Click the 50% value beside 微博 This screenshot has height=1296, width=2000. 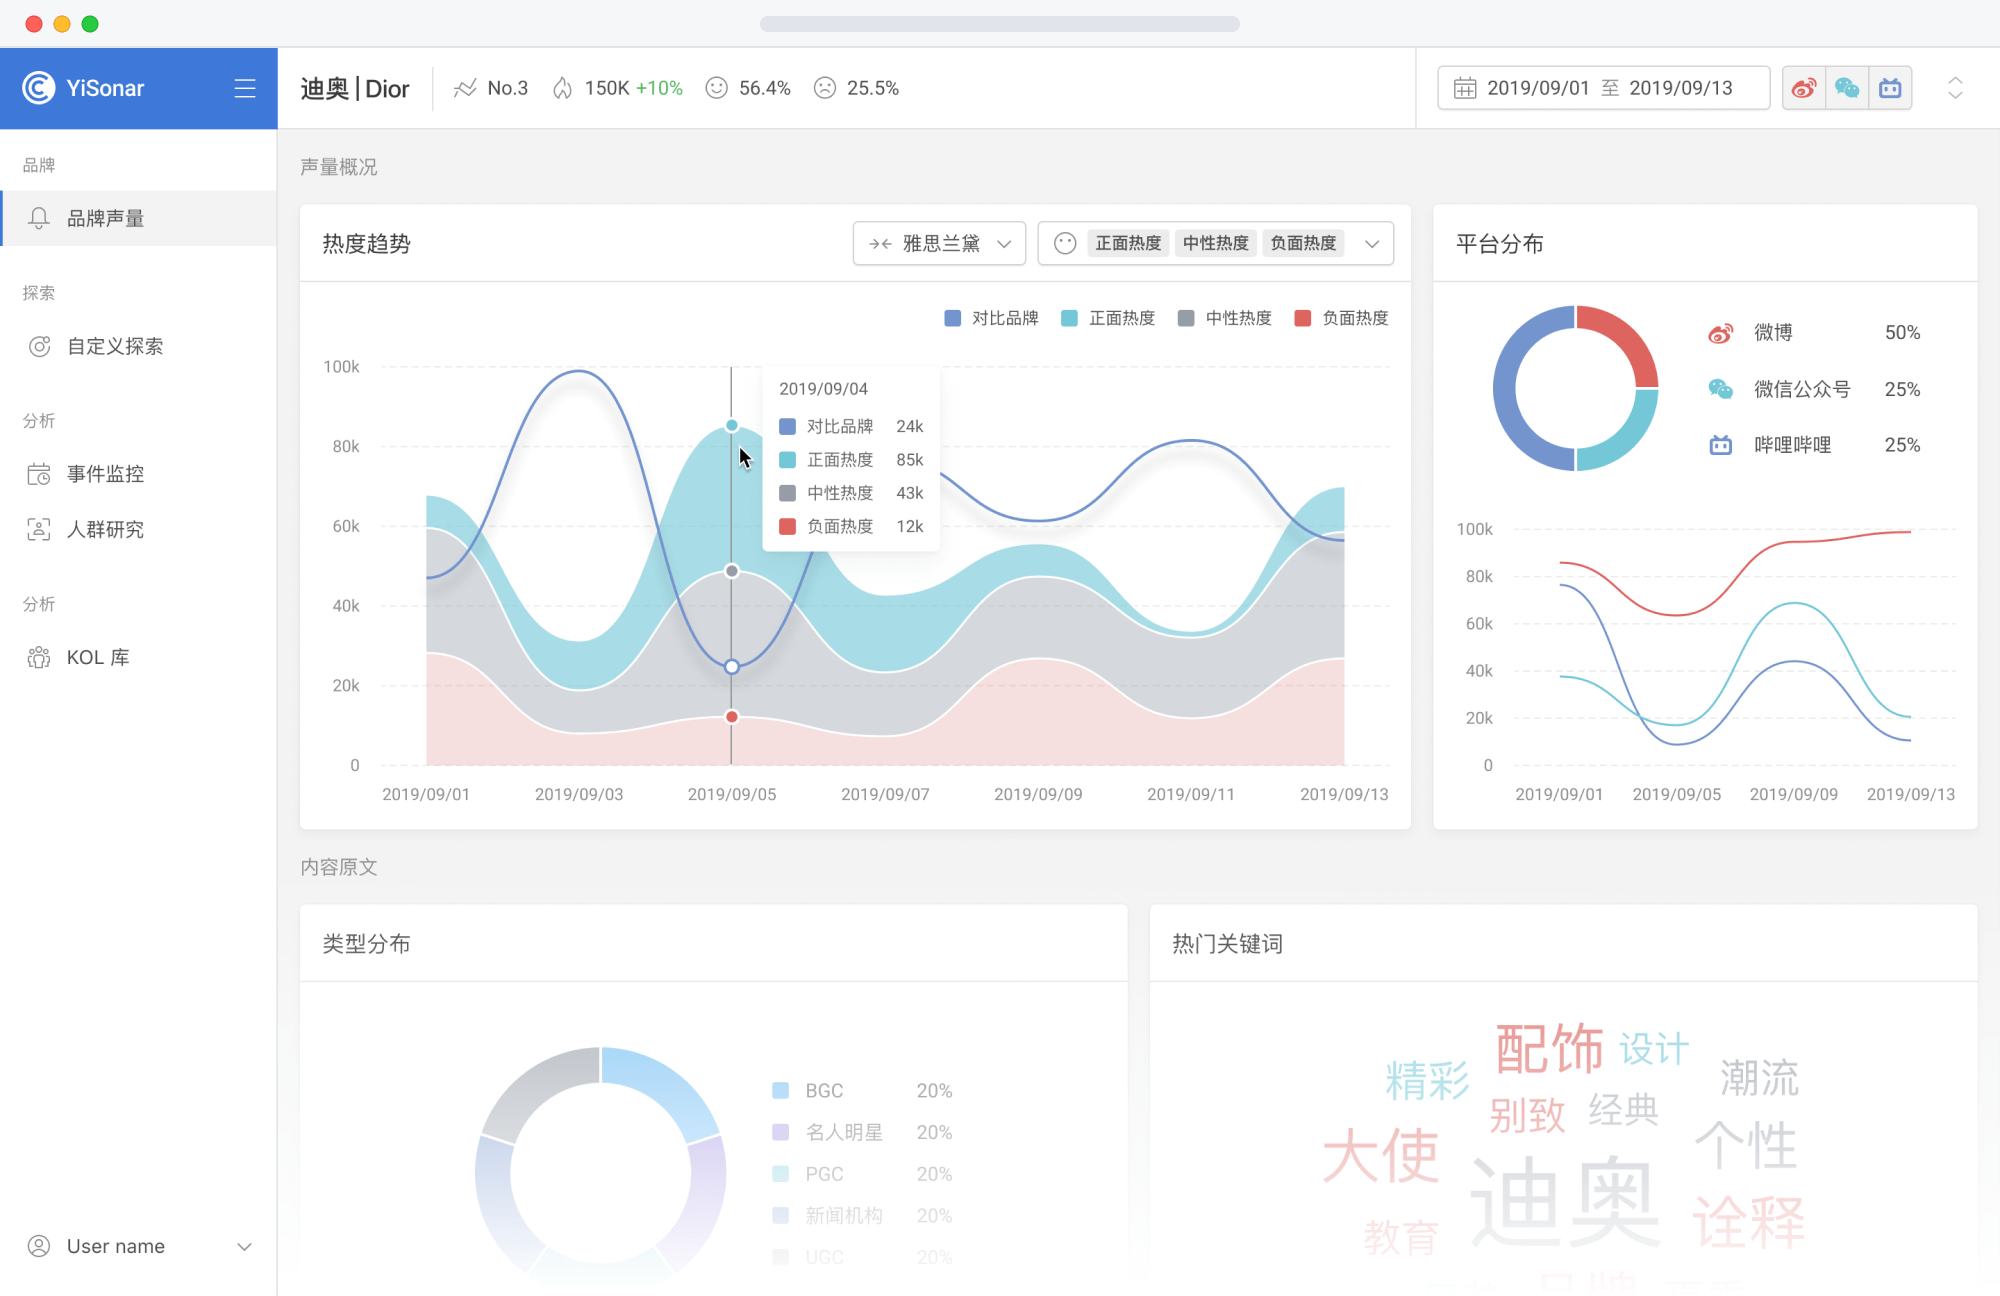1902,333
